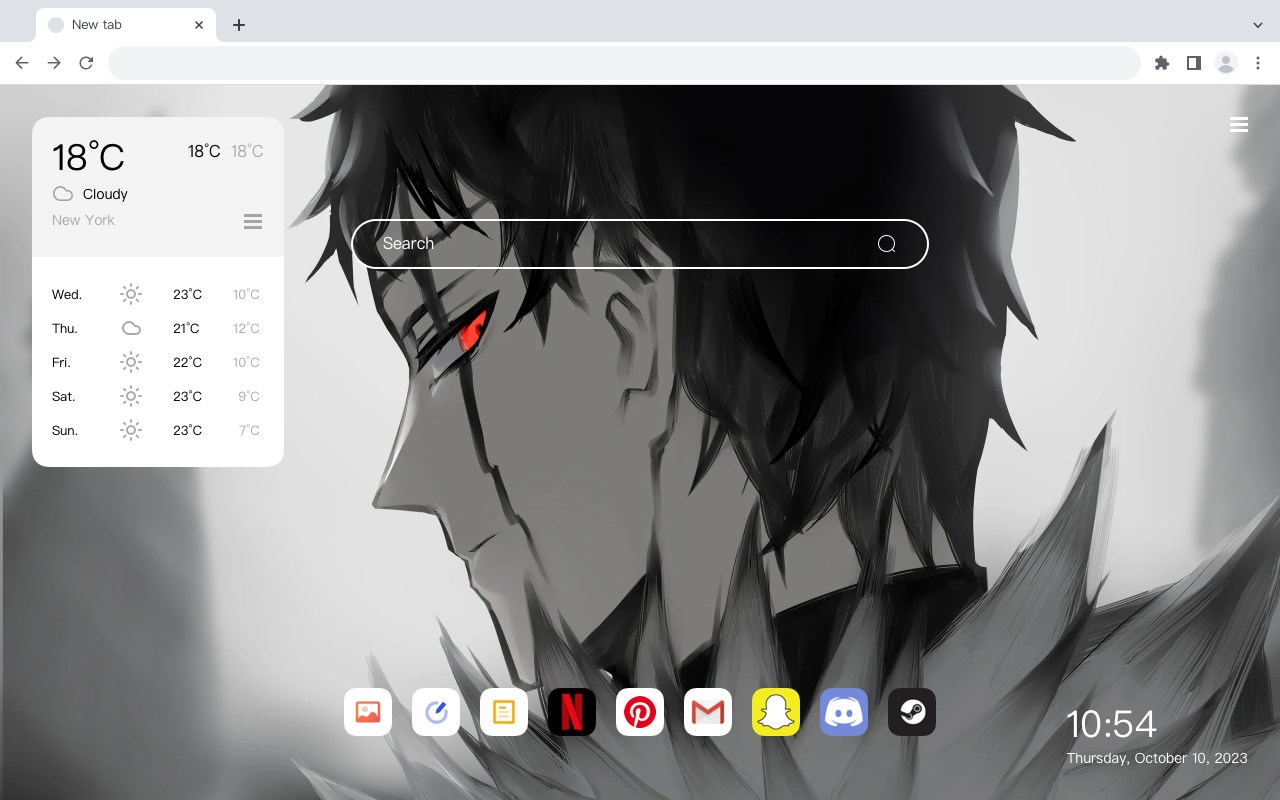Click the Thursday, October 10, 2023 date
Viewport: 1280px width, 800px height.
[1157, 758]
